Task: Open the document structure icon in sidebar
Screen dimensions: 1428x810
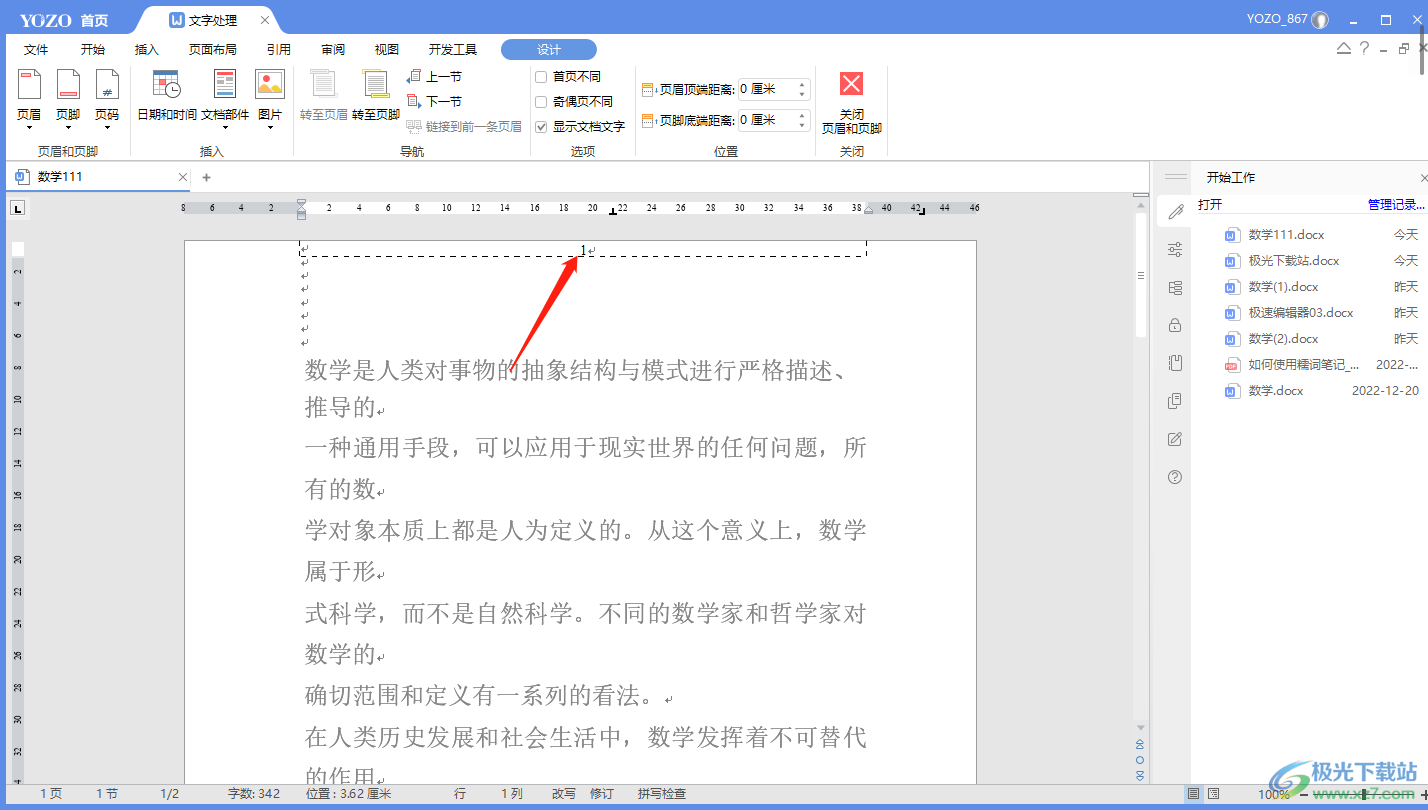Action: coord(1175,287)
